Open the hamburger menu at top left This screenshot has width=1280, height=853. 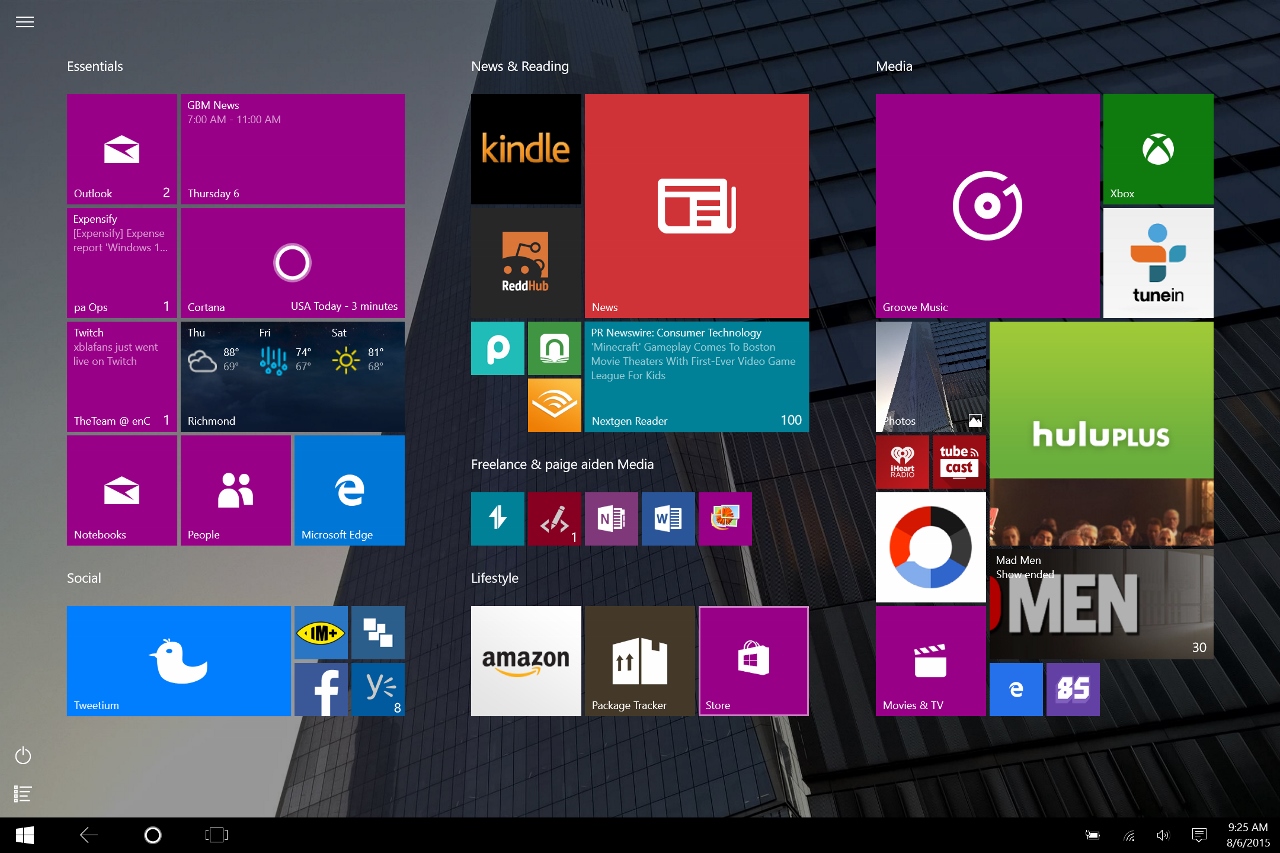coord(25,21)
